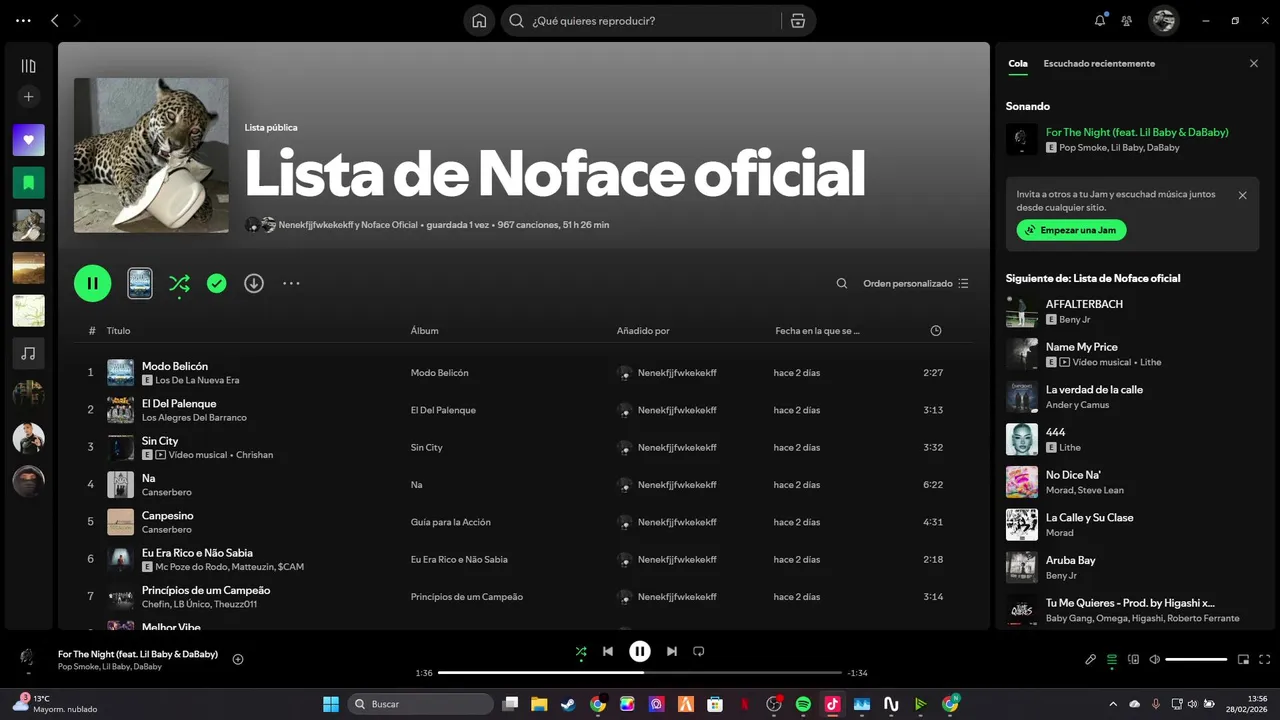This screenshot has height=720, width=1280.
Task: Open friend activity icon
Action: coord(1127,20)
